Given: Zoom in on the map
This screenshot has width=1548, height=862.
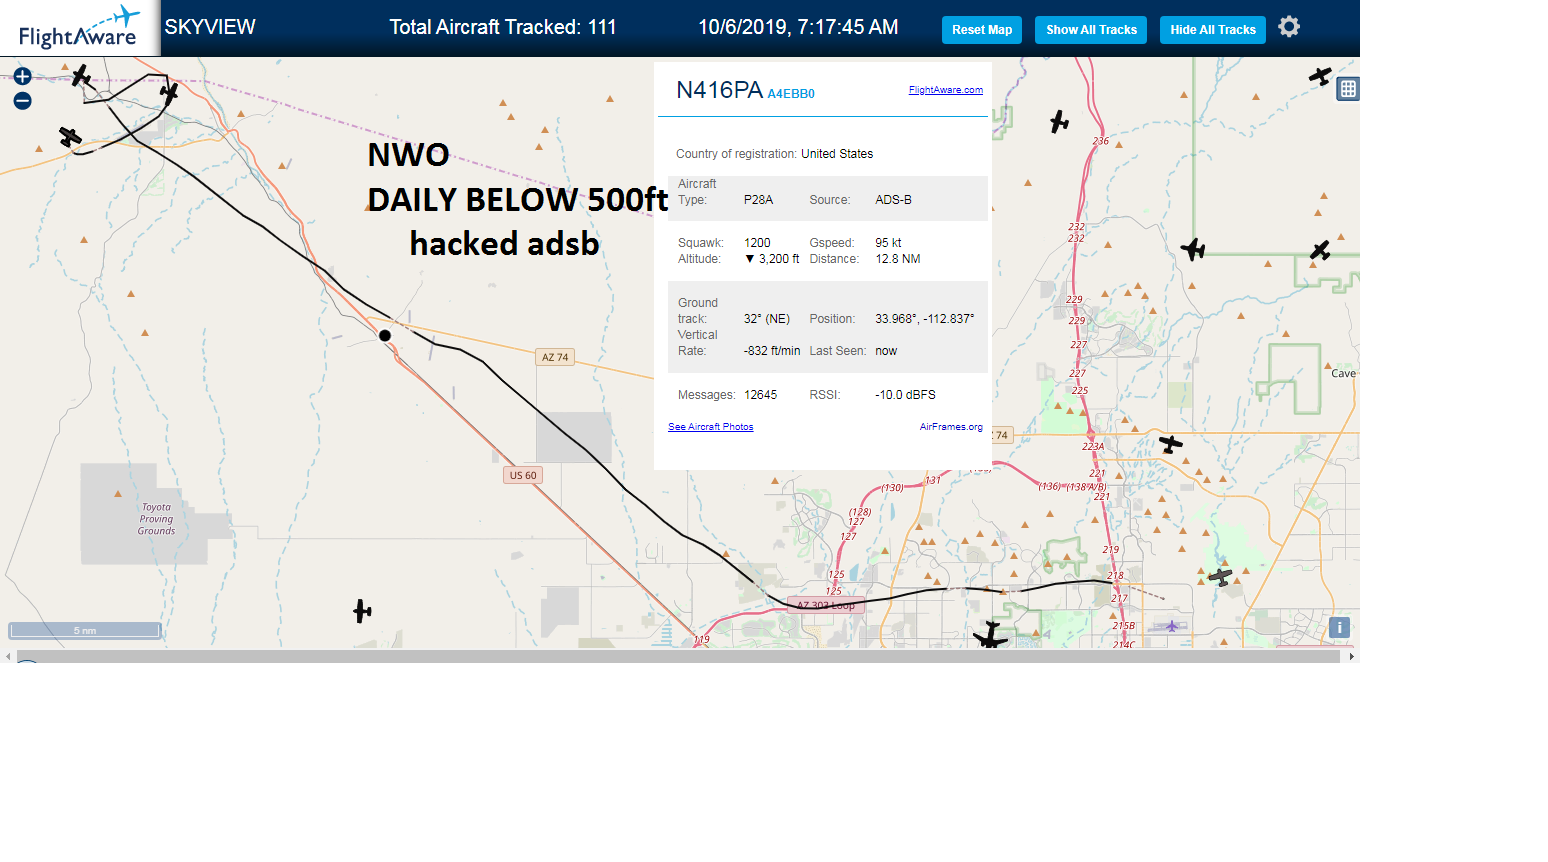Looking at the screenshot, I should click(22, 77).
